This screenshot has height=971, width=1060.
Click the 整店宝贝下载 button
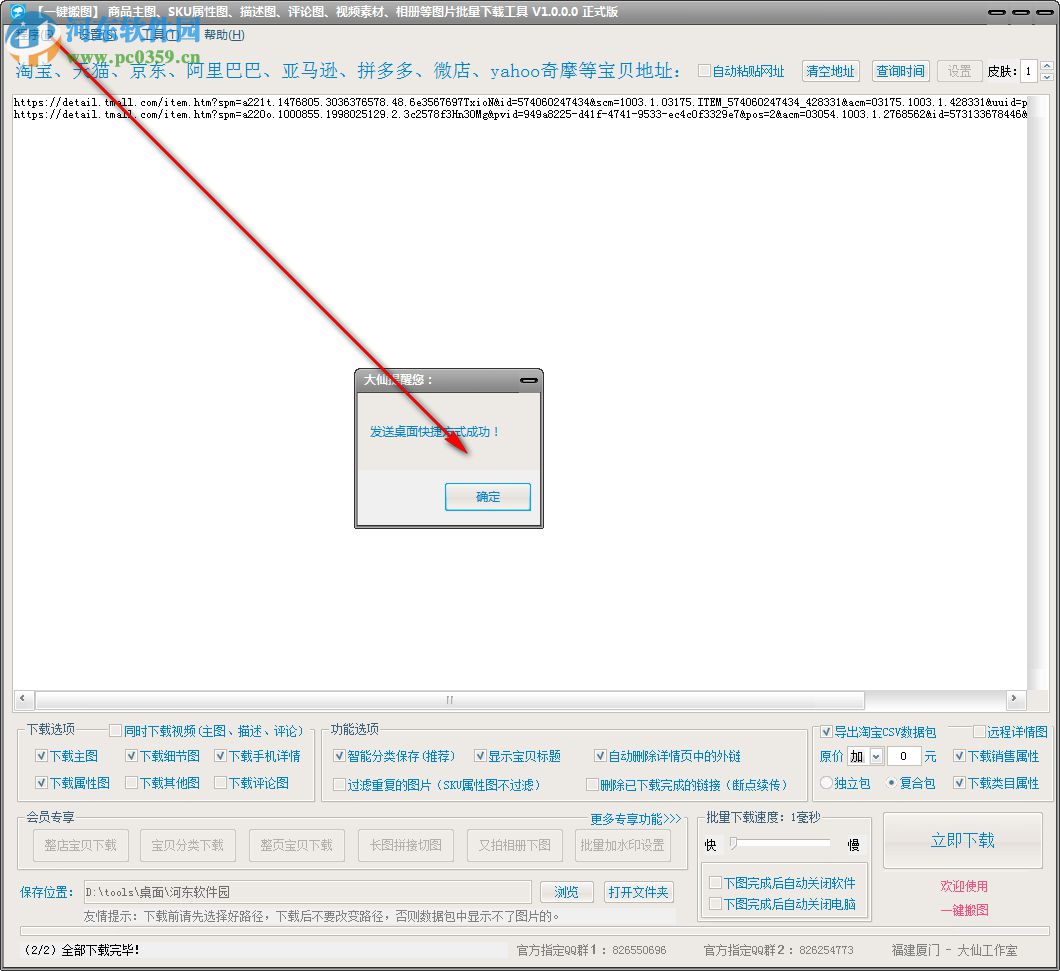click(80, 845)
